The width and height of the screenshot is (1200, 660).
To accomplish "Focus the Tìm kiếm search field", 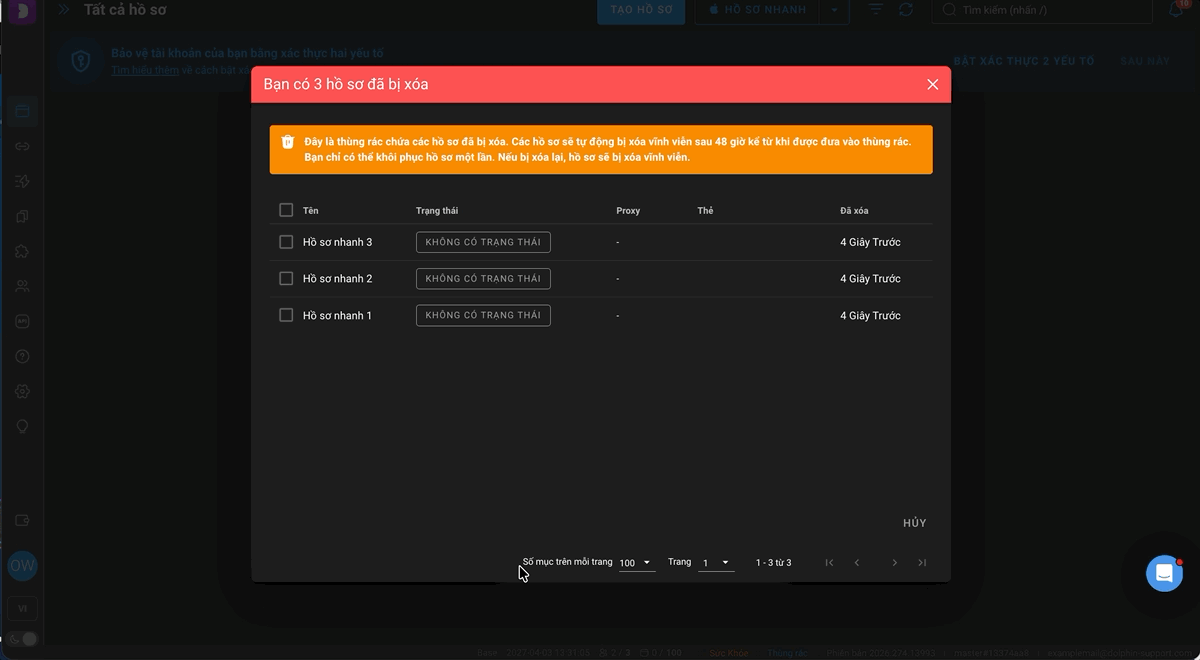I will point(1040,10).
